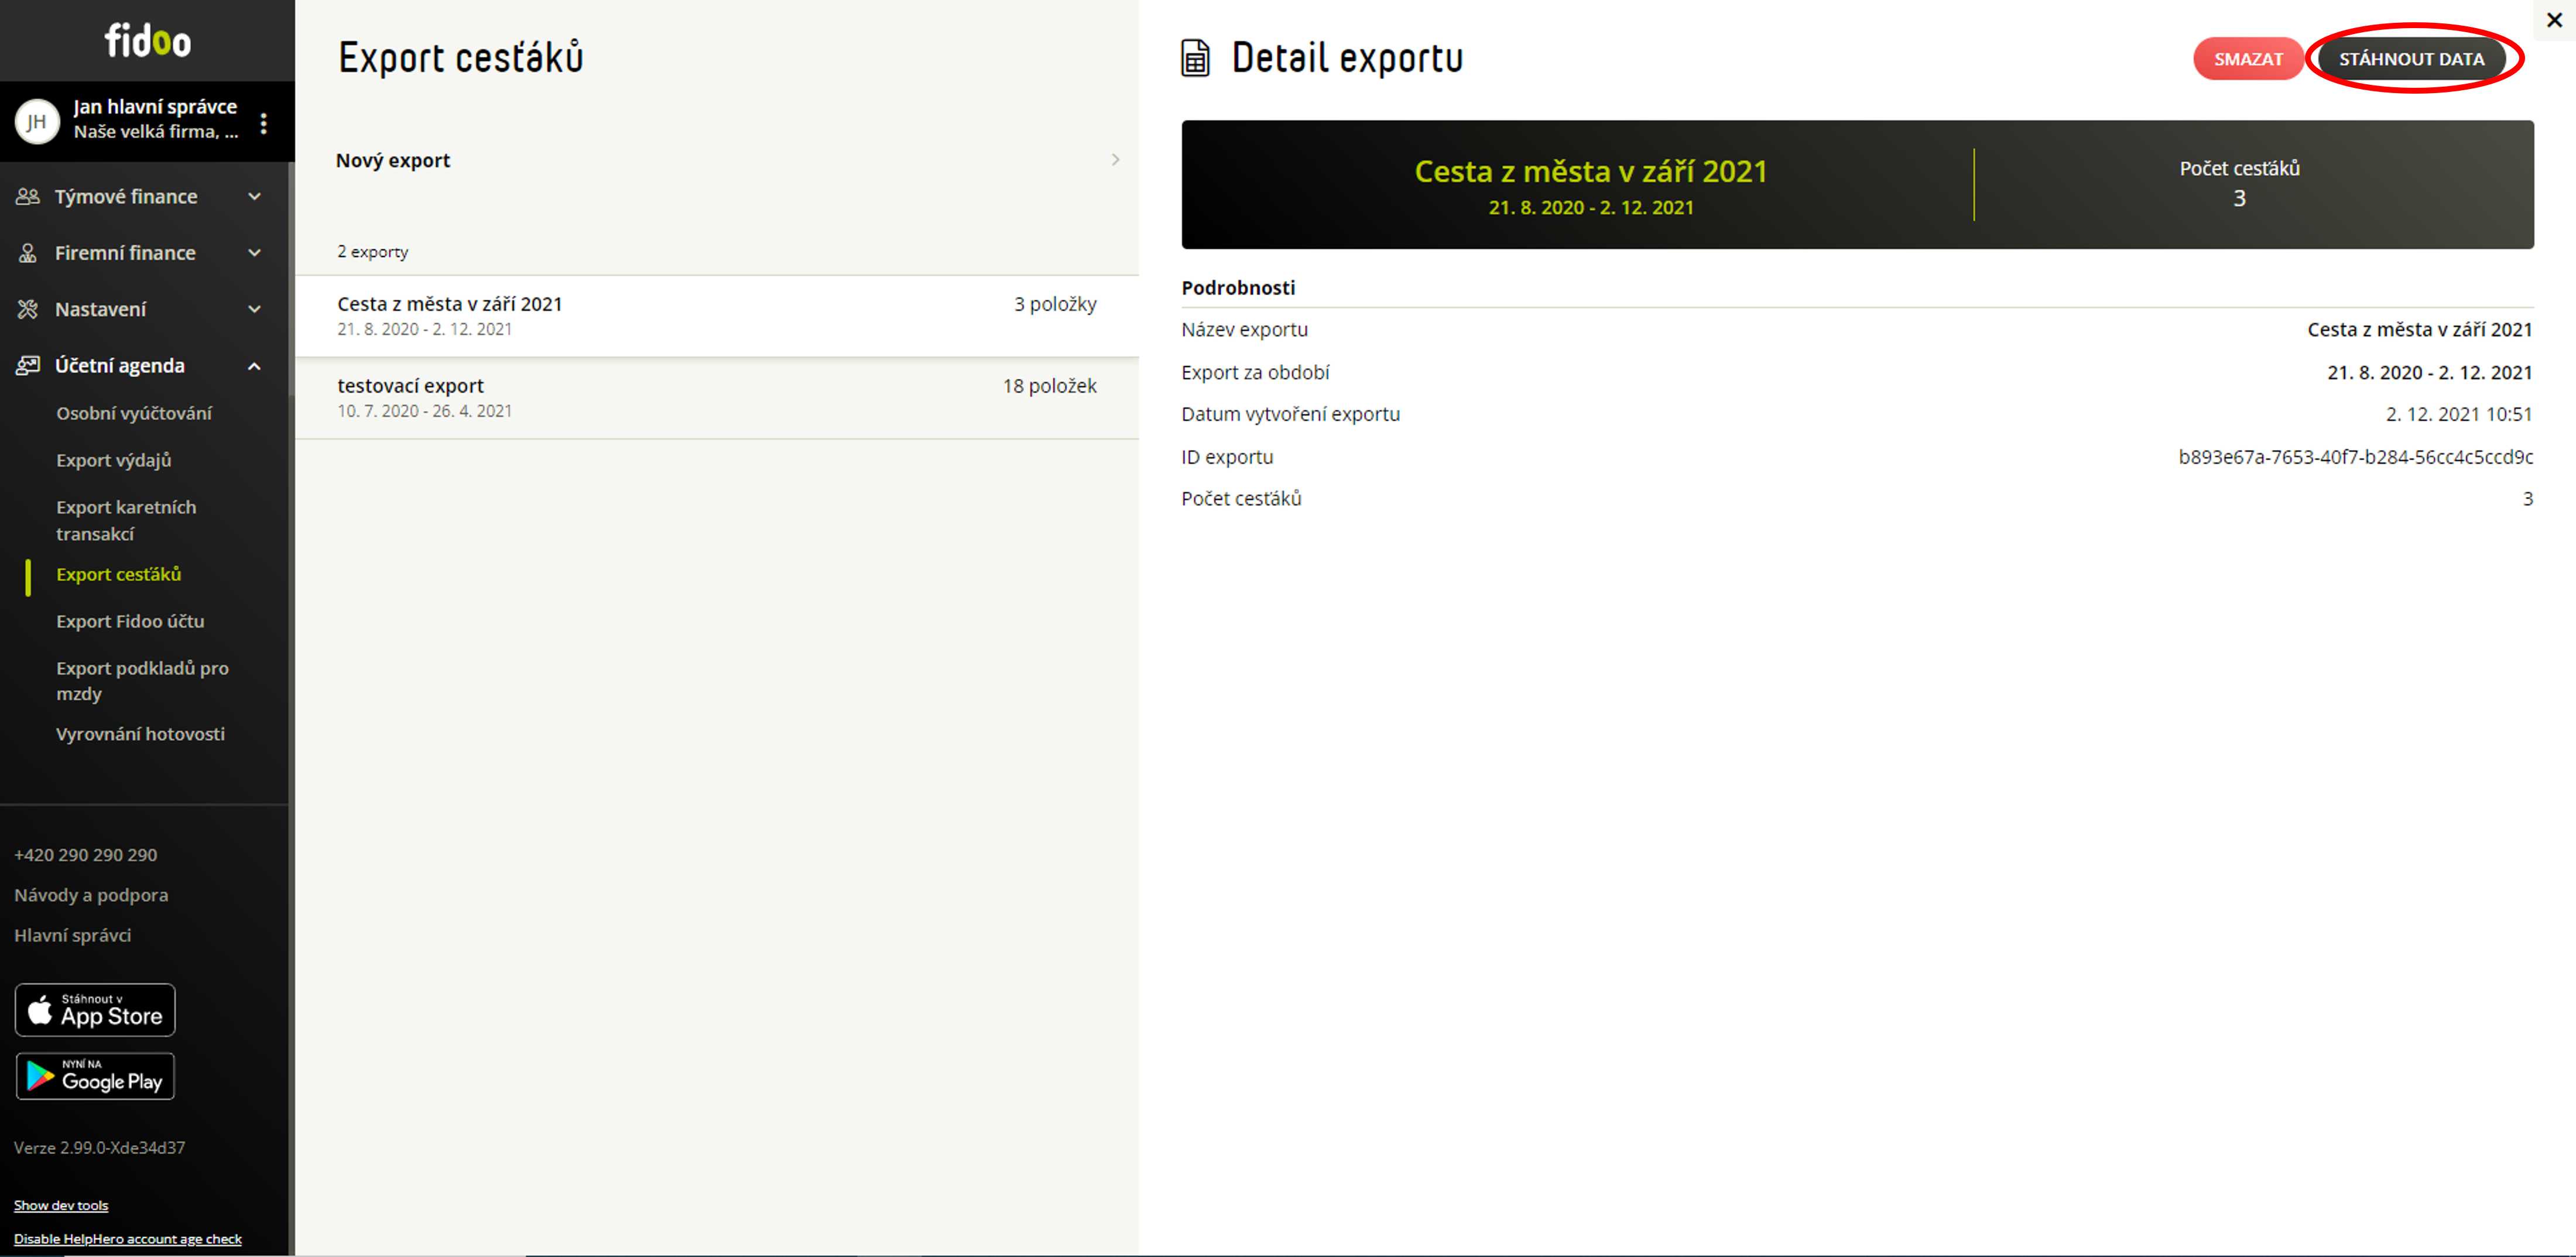Select Export cesťáků menu item
Viewport: 2576px width, 1257px height.
pyautogui.click(x=119, y=574)
